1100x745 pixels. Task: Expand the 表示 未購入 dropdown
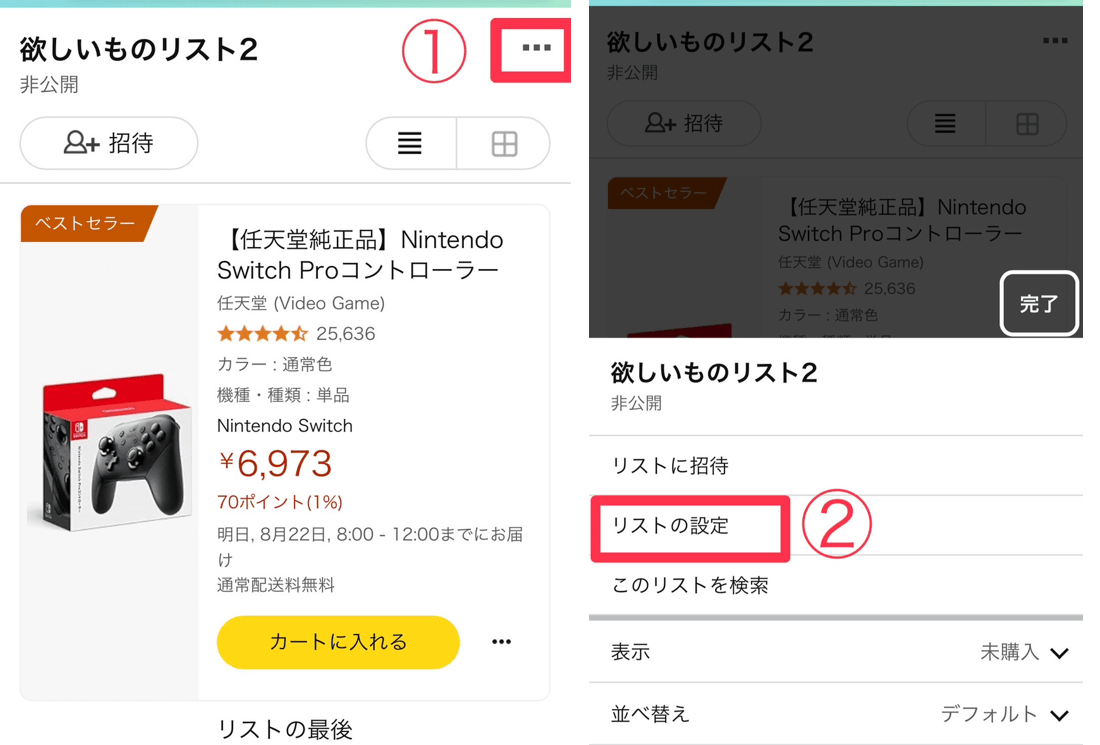[1024, 653]
